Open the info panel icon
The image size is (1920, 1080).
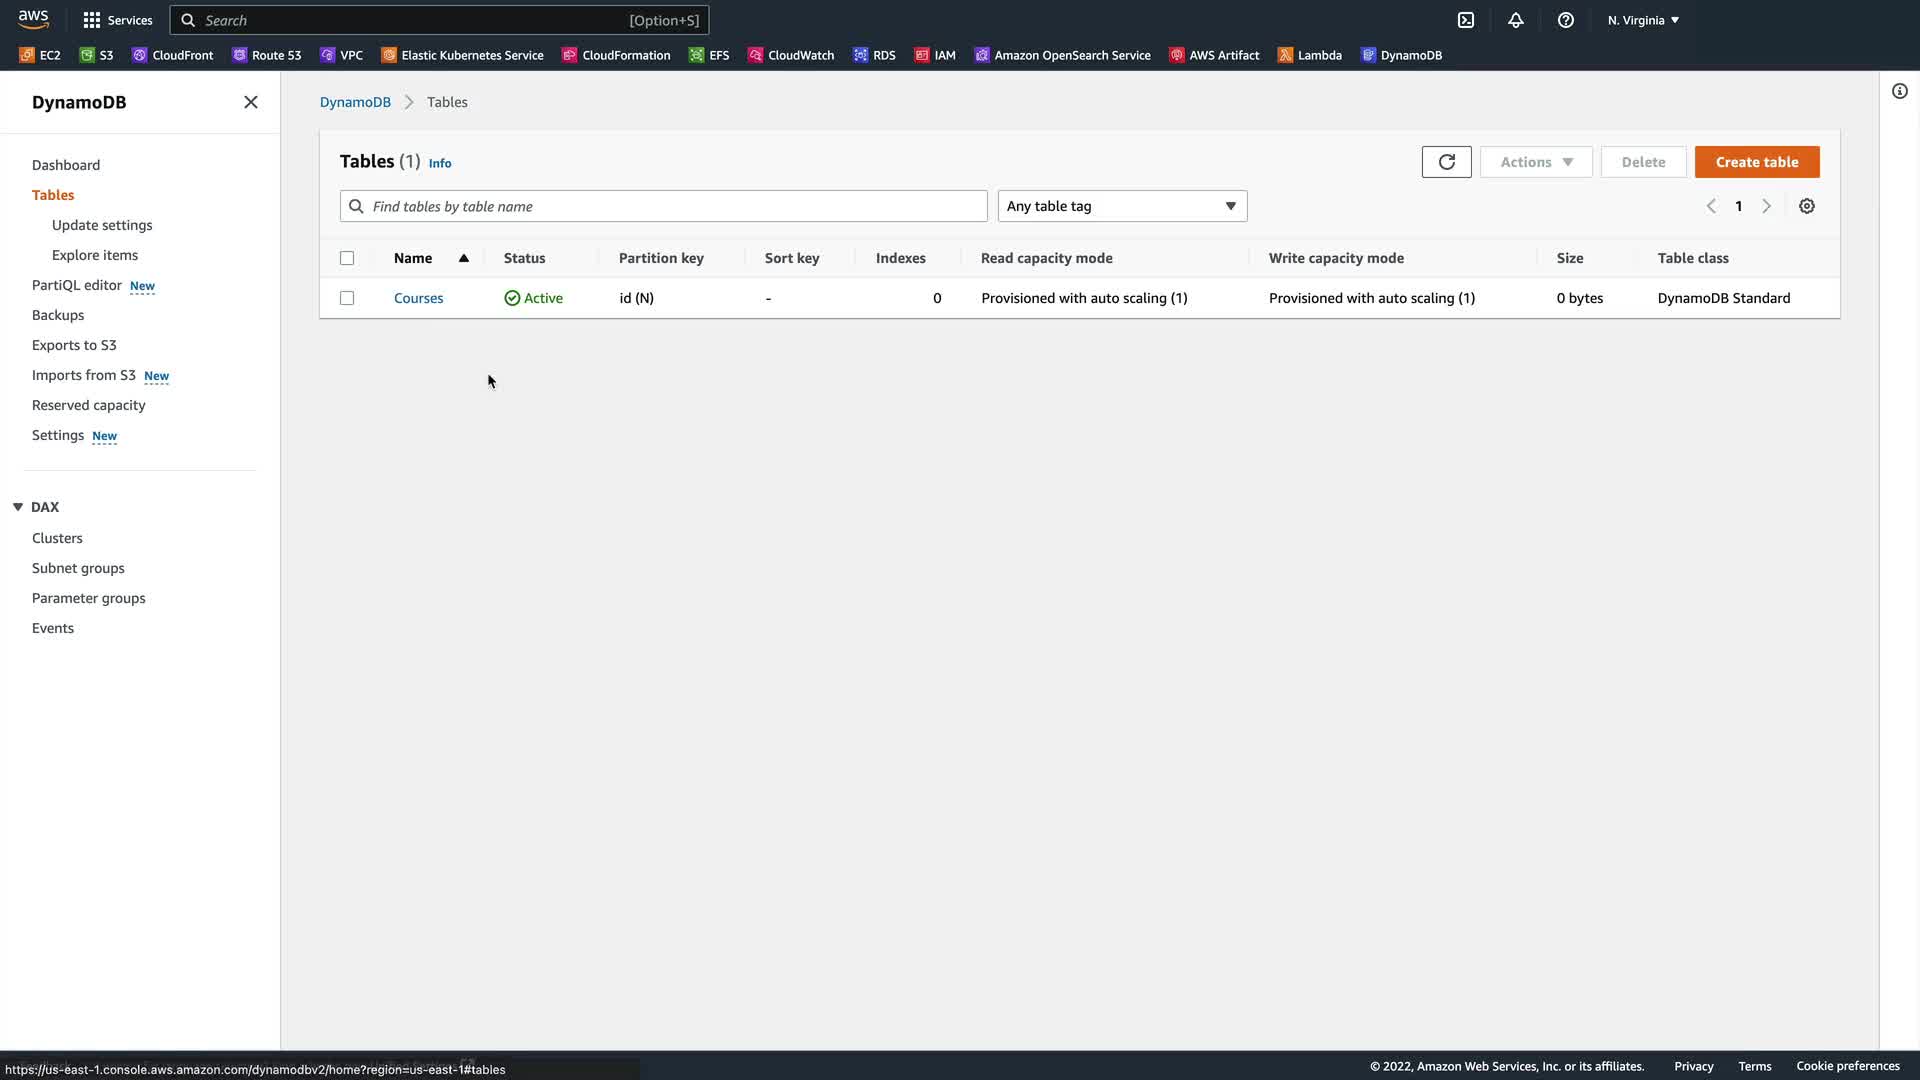1899,91
